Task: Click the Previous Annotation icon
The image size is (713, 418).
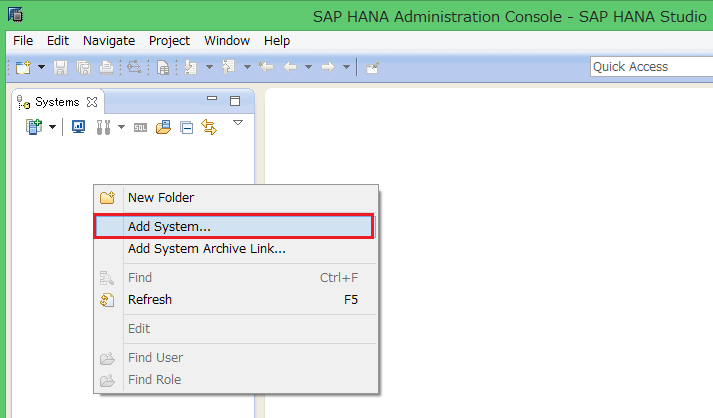Action: [x=228, y=67]
